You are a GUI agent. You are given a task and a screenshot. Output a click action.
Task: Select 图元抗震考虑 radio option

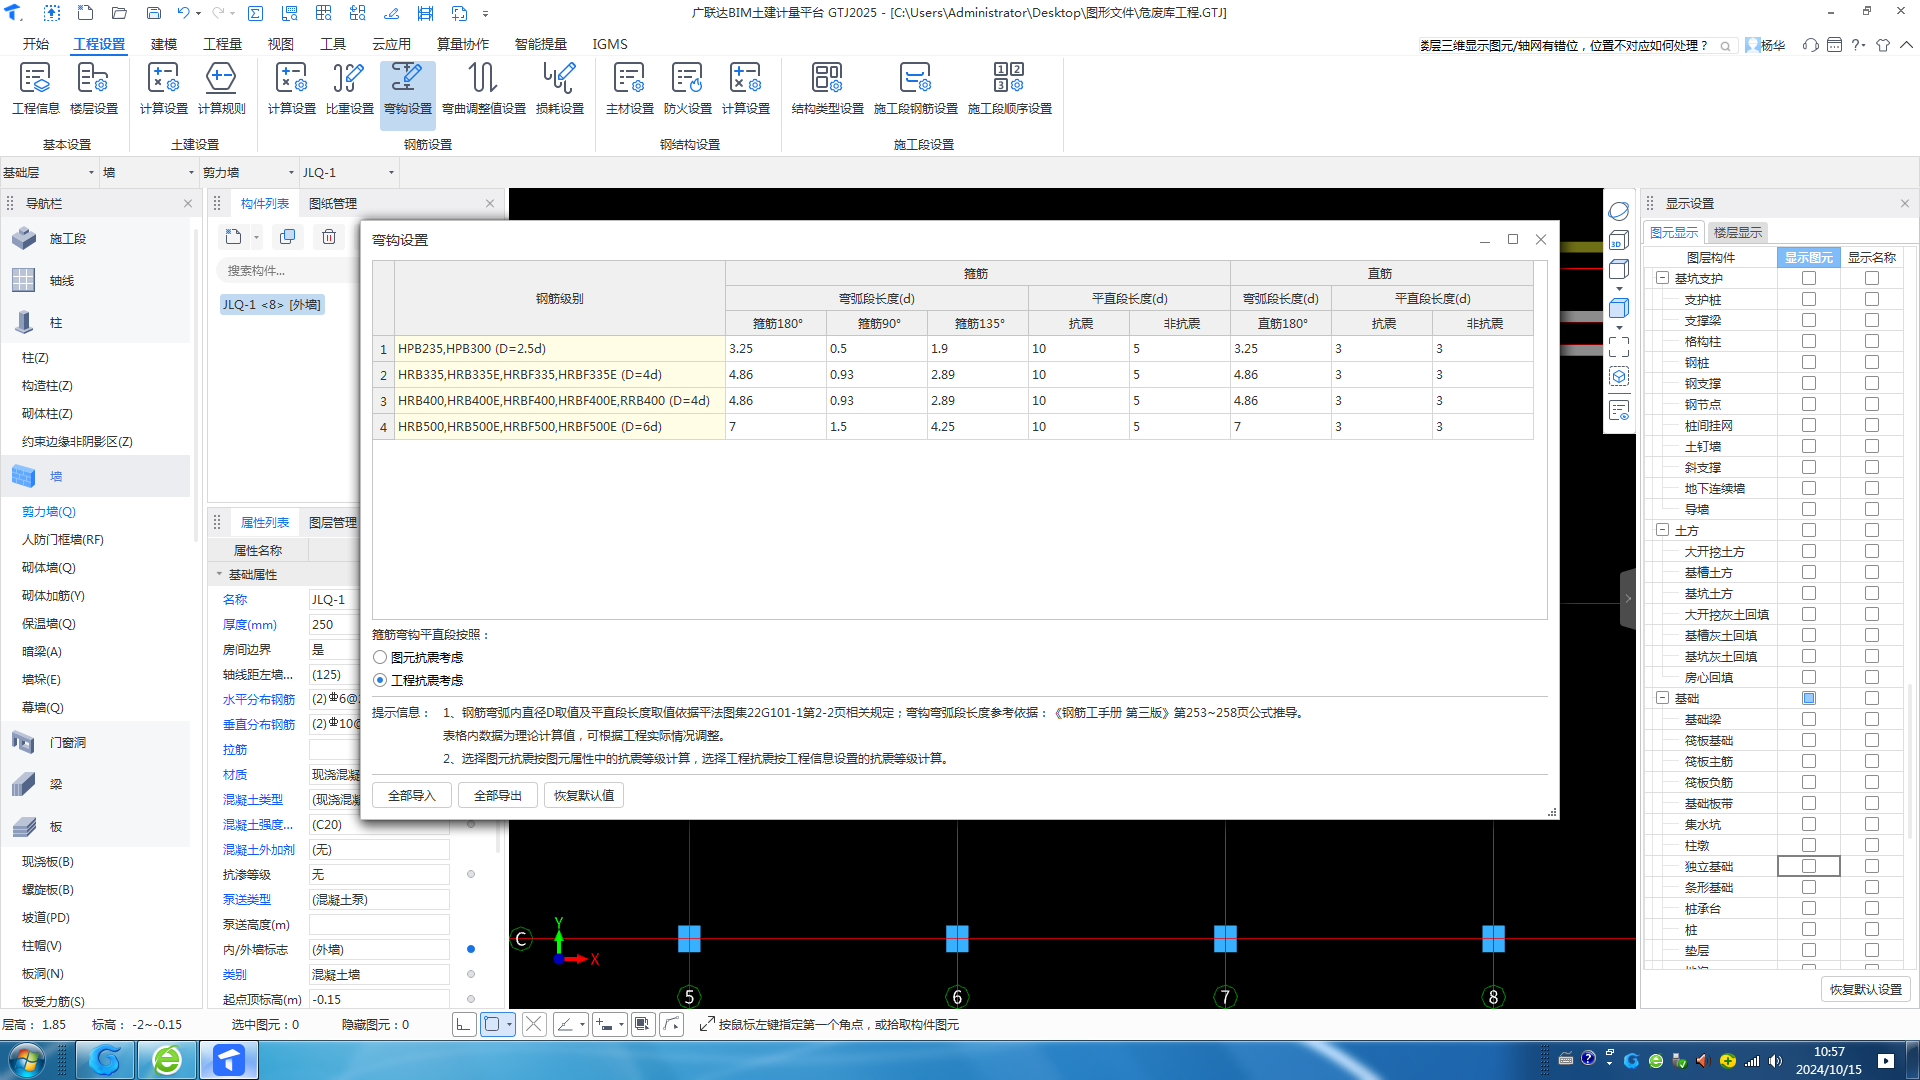380,658
